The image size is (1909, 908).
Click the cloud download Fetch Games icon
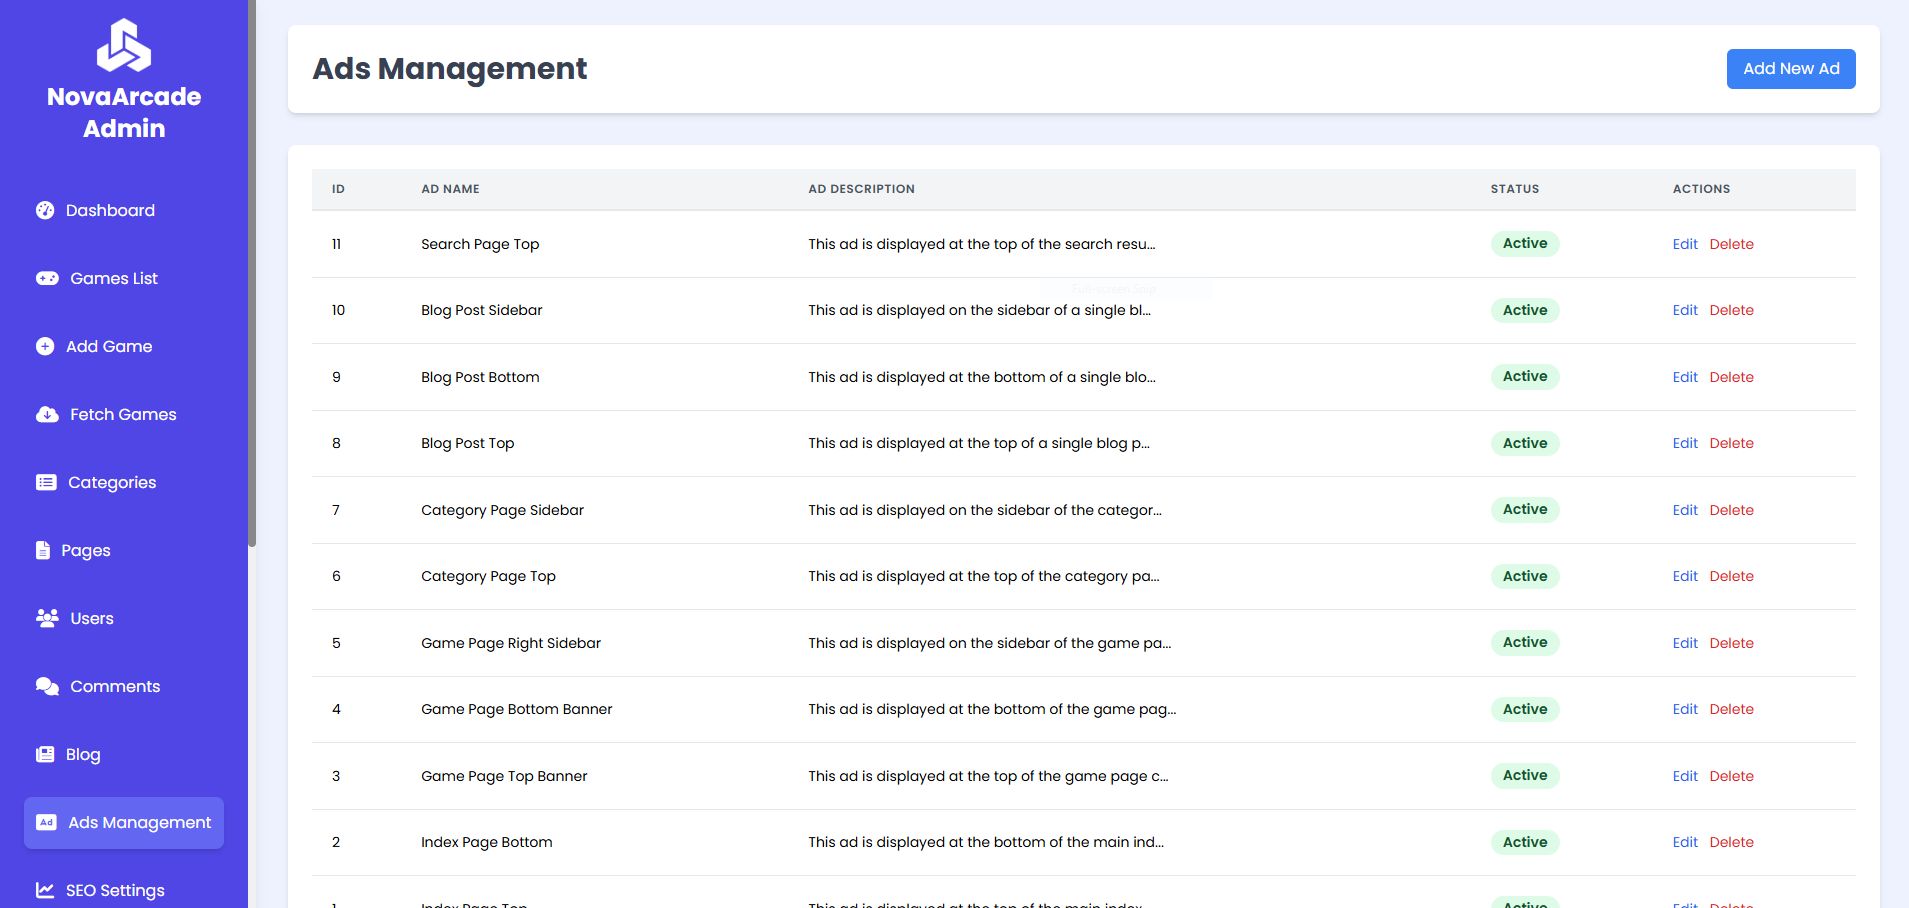pos(47,414)
